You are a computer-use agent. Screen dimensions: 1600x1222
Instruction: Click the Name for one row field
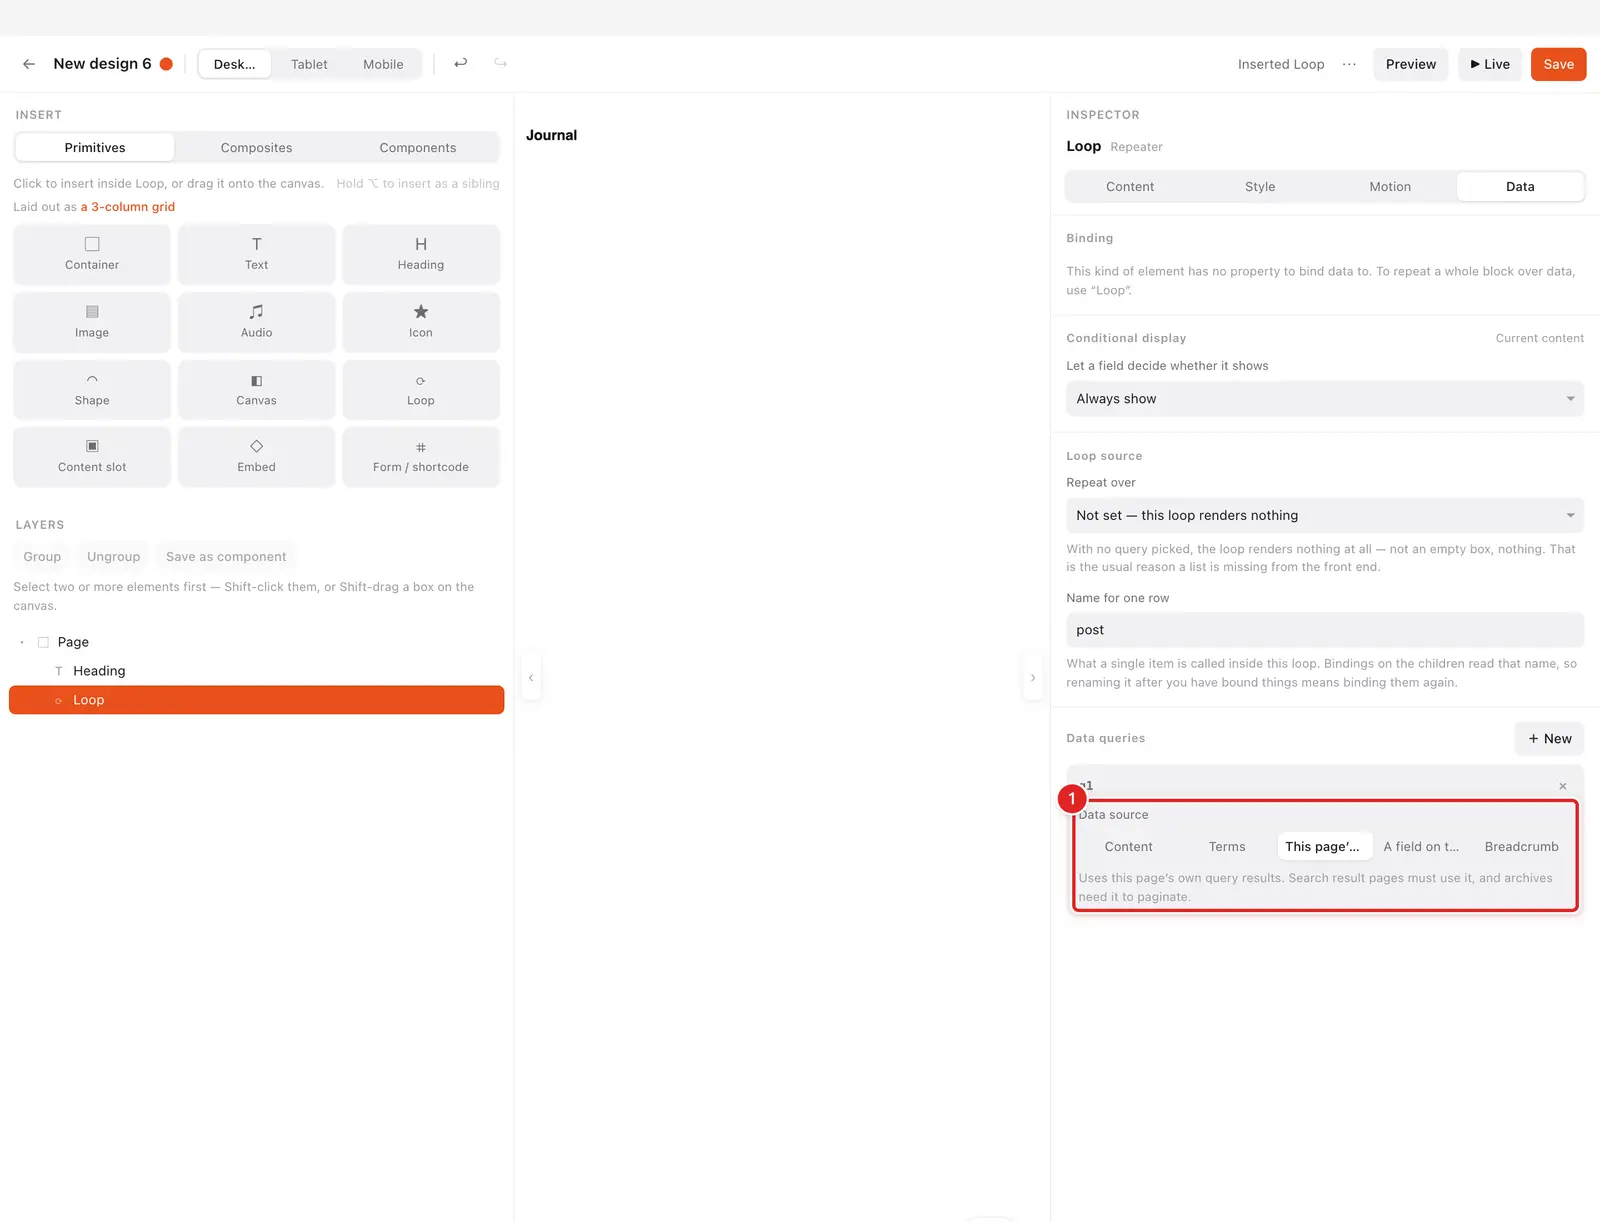pos(1325,630)
